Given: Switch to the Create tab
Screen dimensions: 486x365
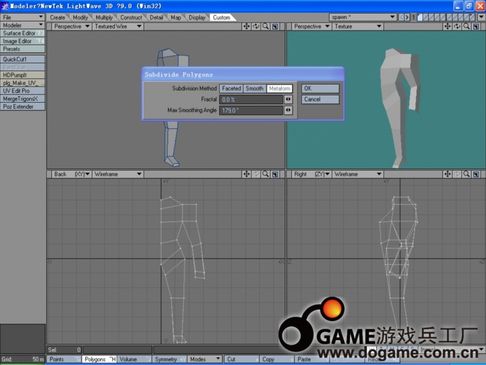Looking at the screenshot, I should (58, 17).
